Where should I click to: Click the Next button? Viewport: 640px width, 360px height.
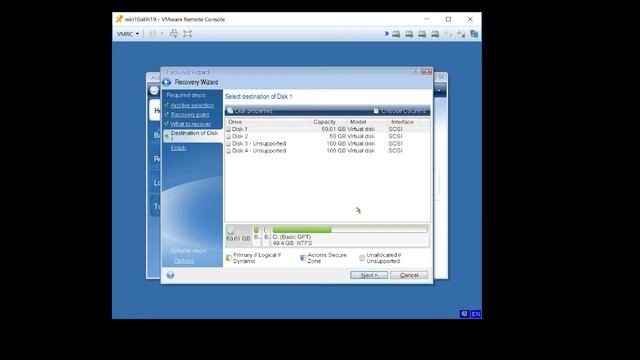coord(369,275)
